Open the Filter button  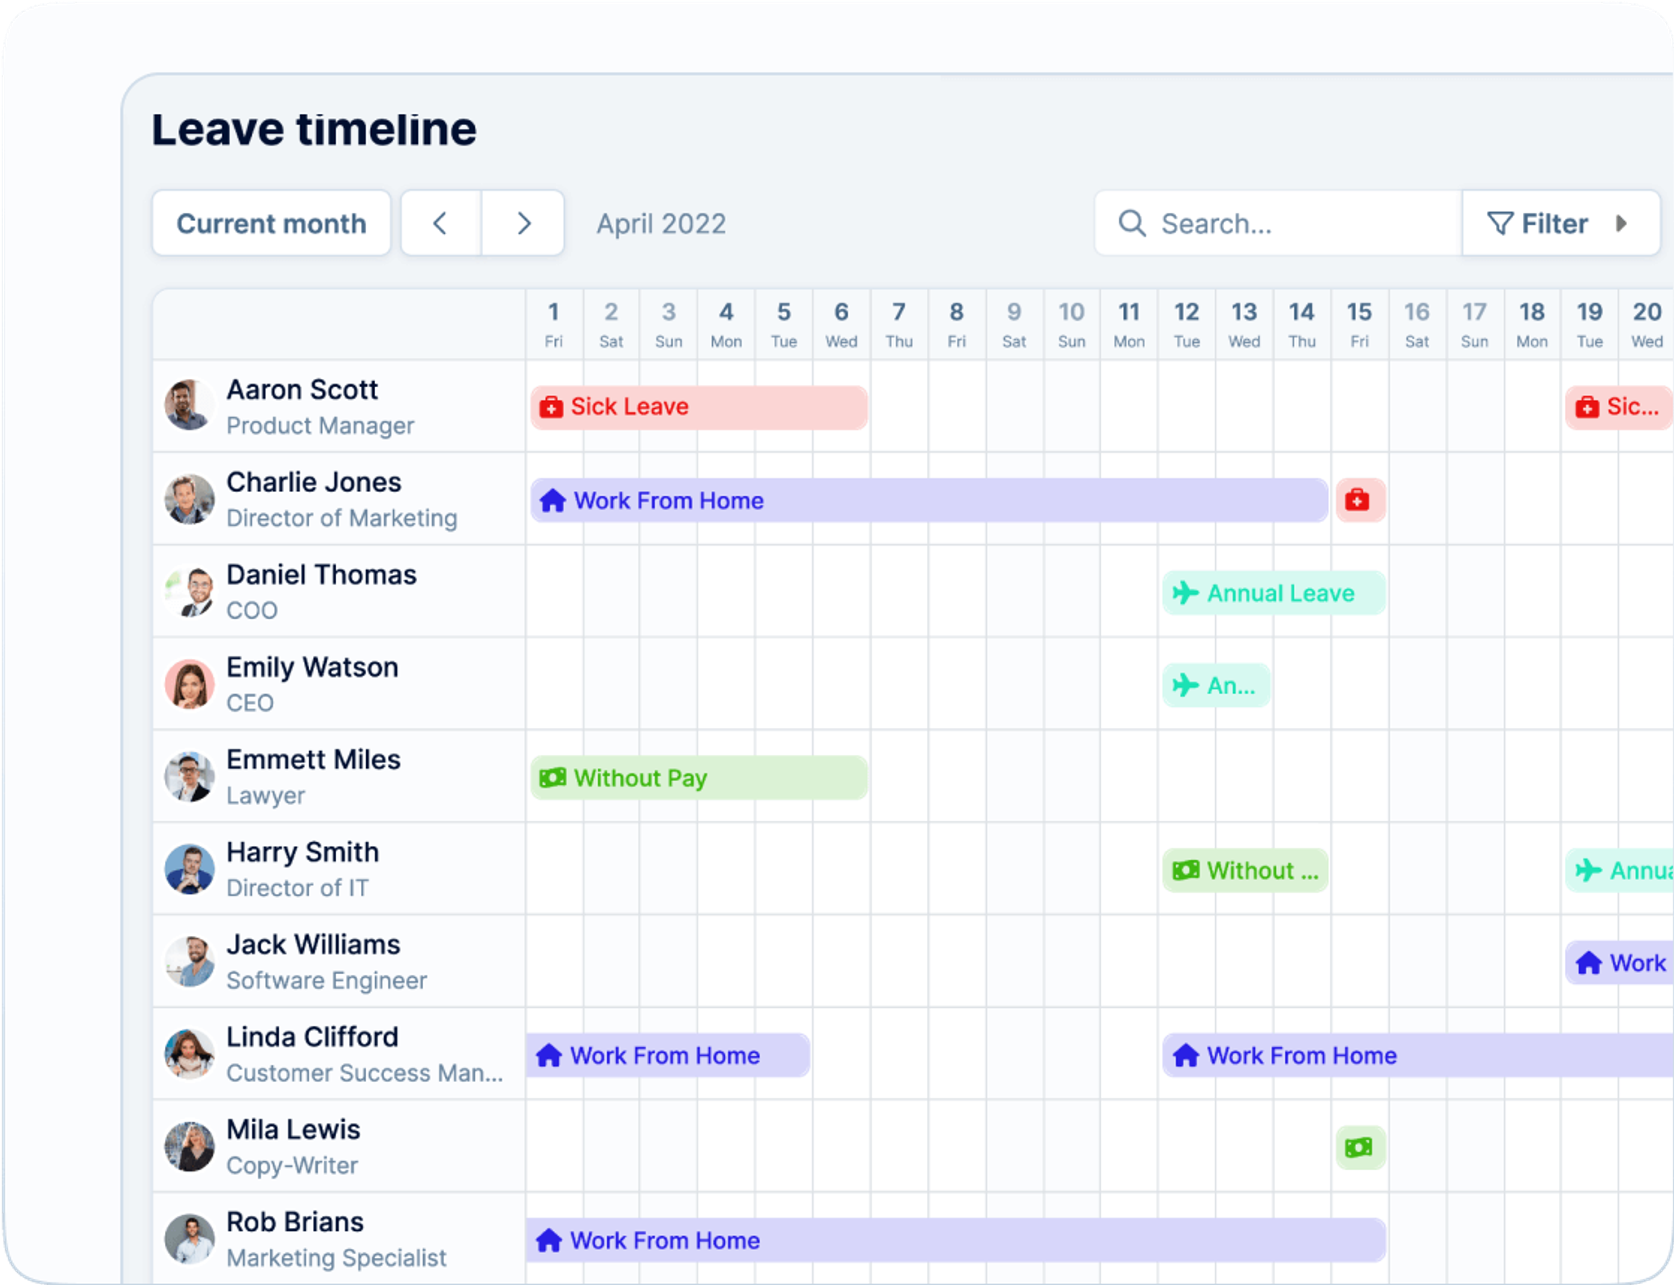click(x=1561, y=223)
